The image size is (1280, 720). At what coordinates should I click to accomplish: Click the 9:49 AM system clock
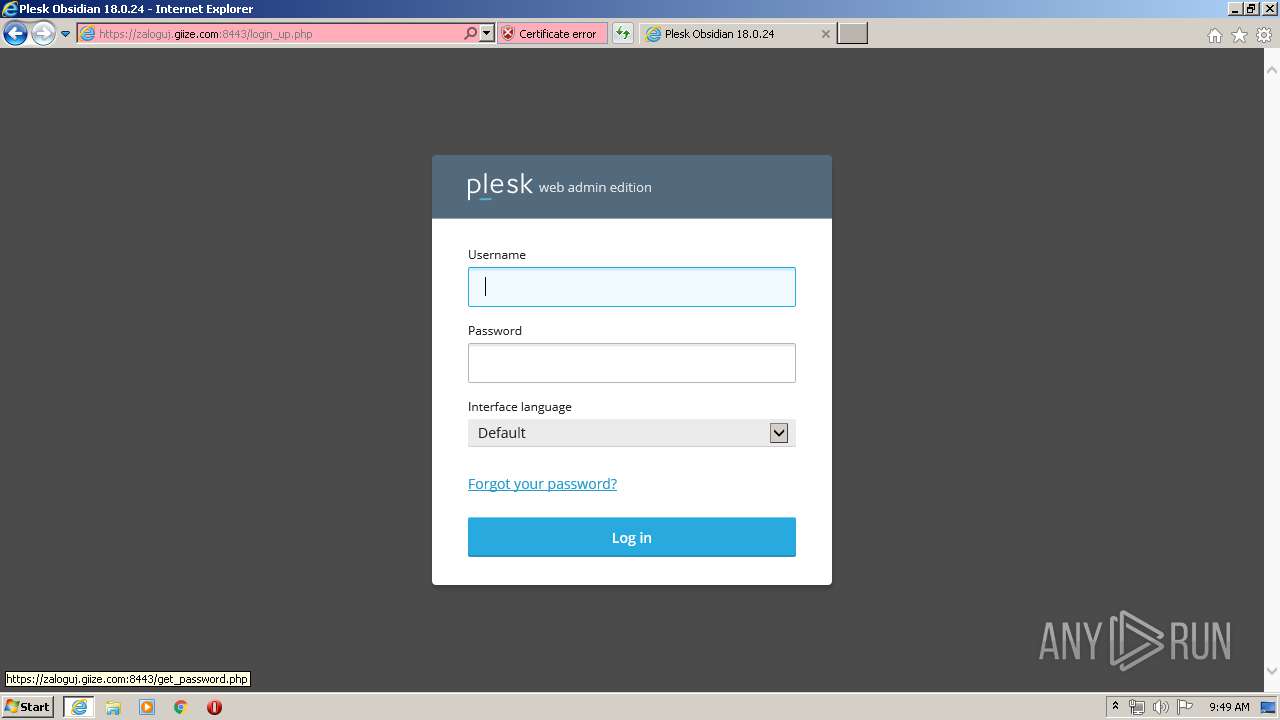pos(1229,707)
